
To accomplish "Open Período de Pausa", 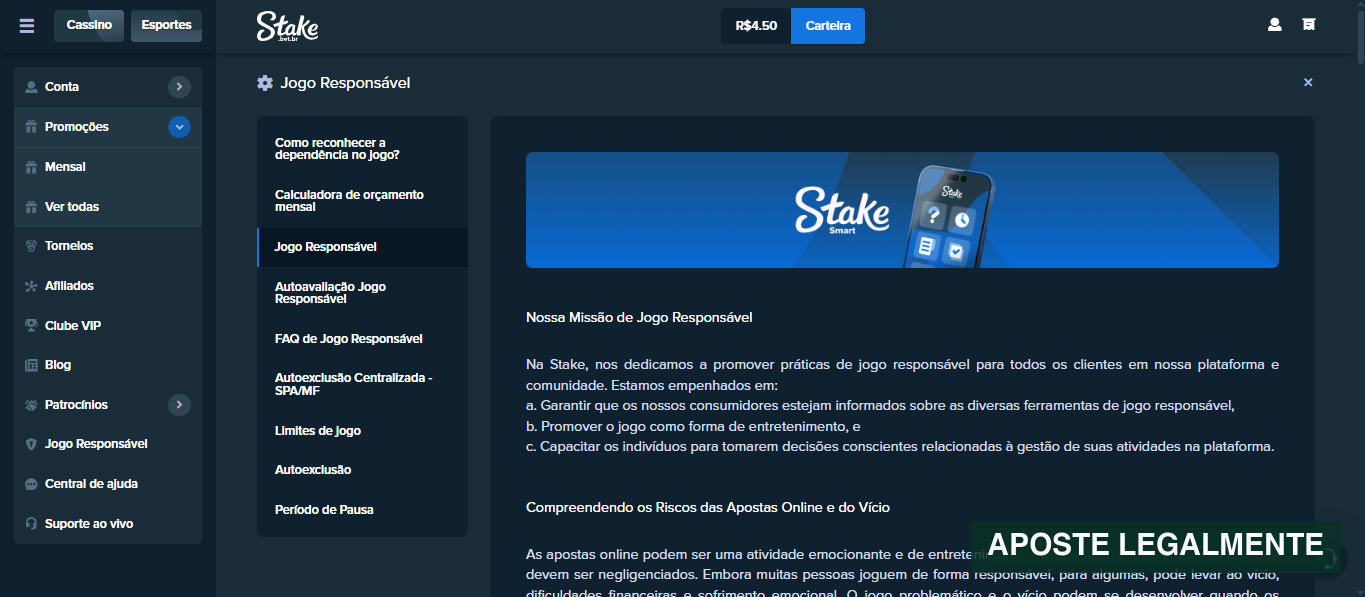I will [x=362, y=510].
